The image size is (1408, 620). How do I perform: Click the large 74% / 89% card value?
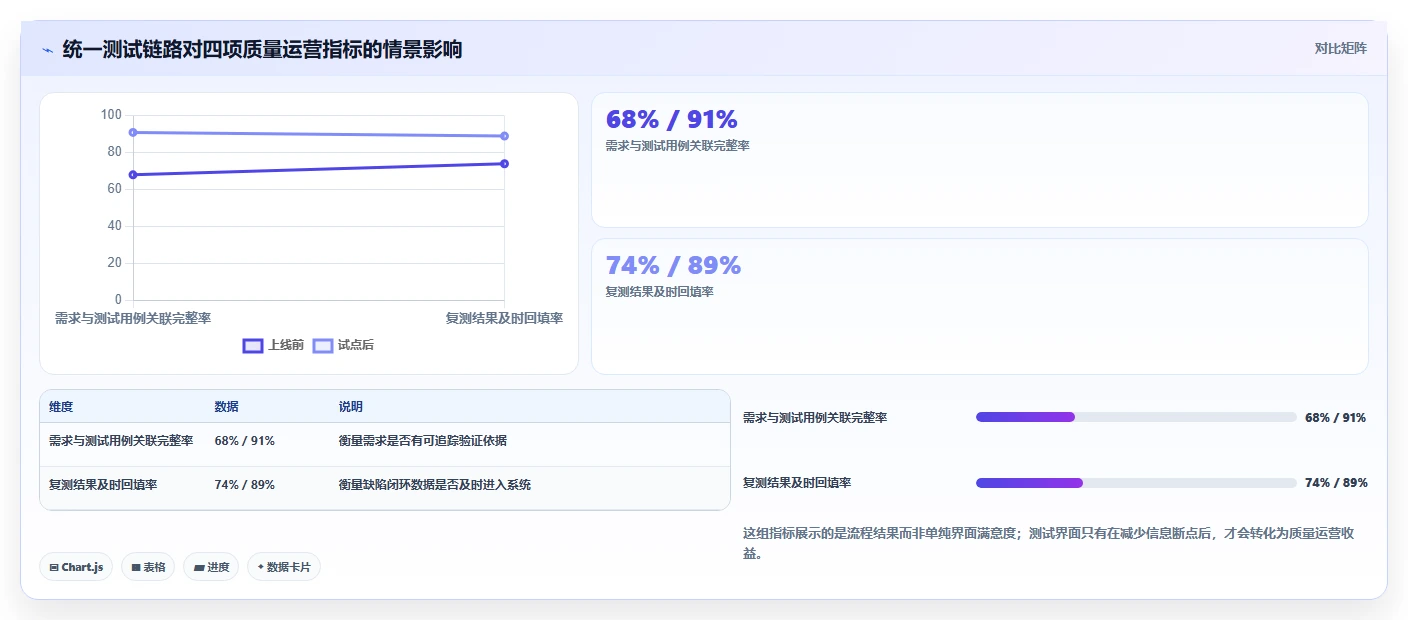[673, 265]
